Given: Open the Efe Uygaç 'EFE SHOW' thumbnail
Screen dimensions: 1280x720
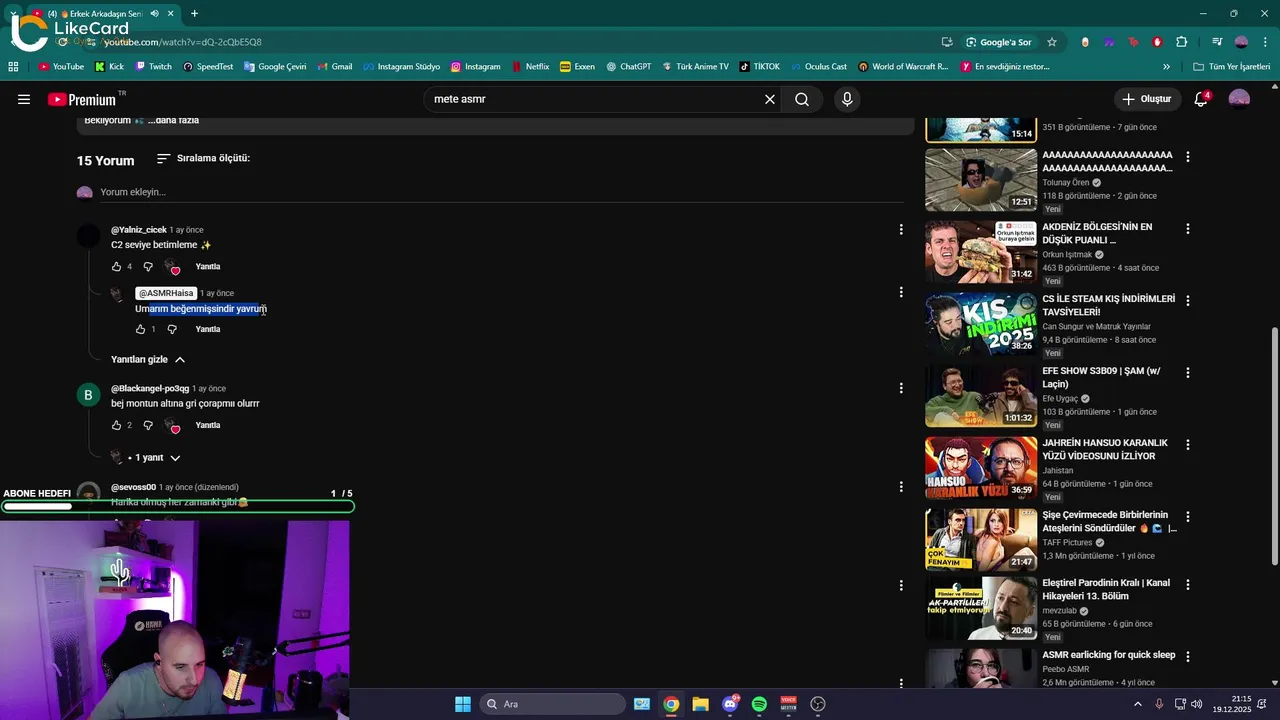Looking at the screenshot, I should pos(981,396).
